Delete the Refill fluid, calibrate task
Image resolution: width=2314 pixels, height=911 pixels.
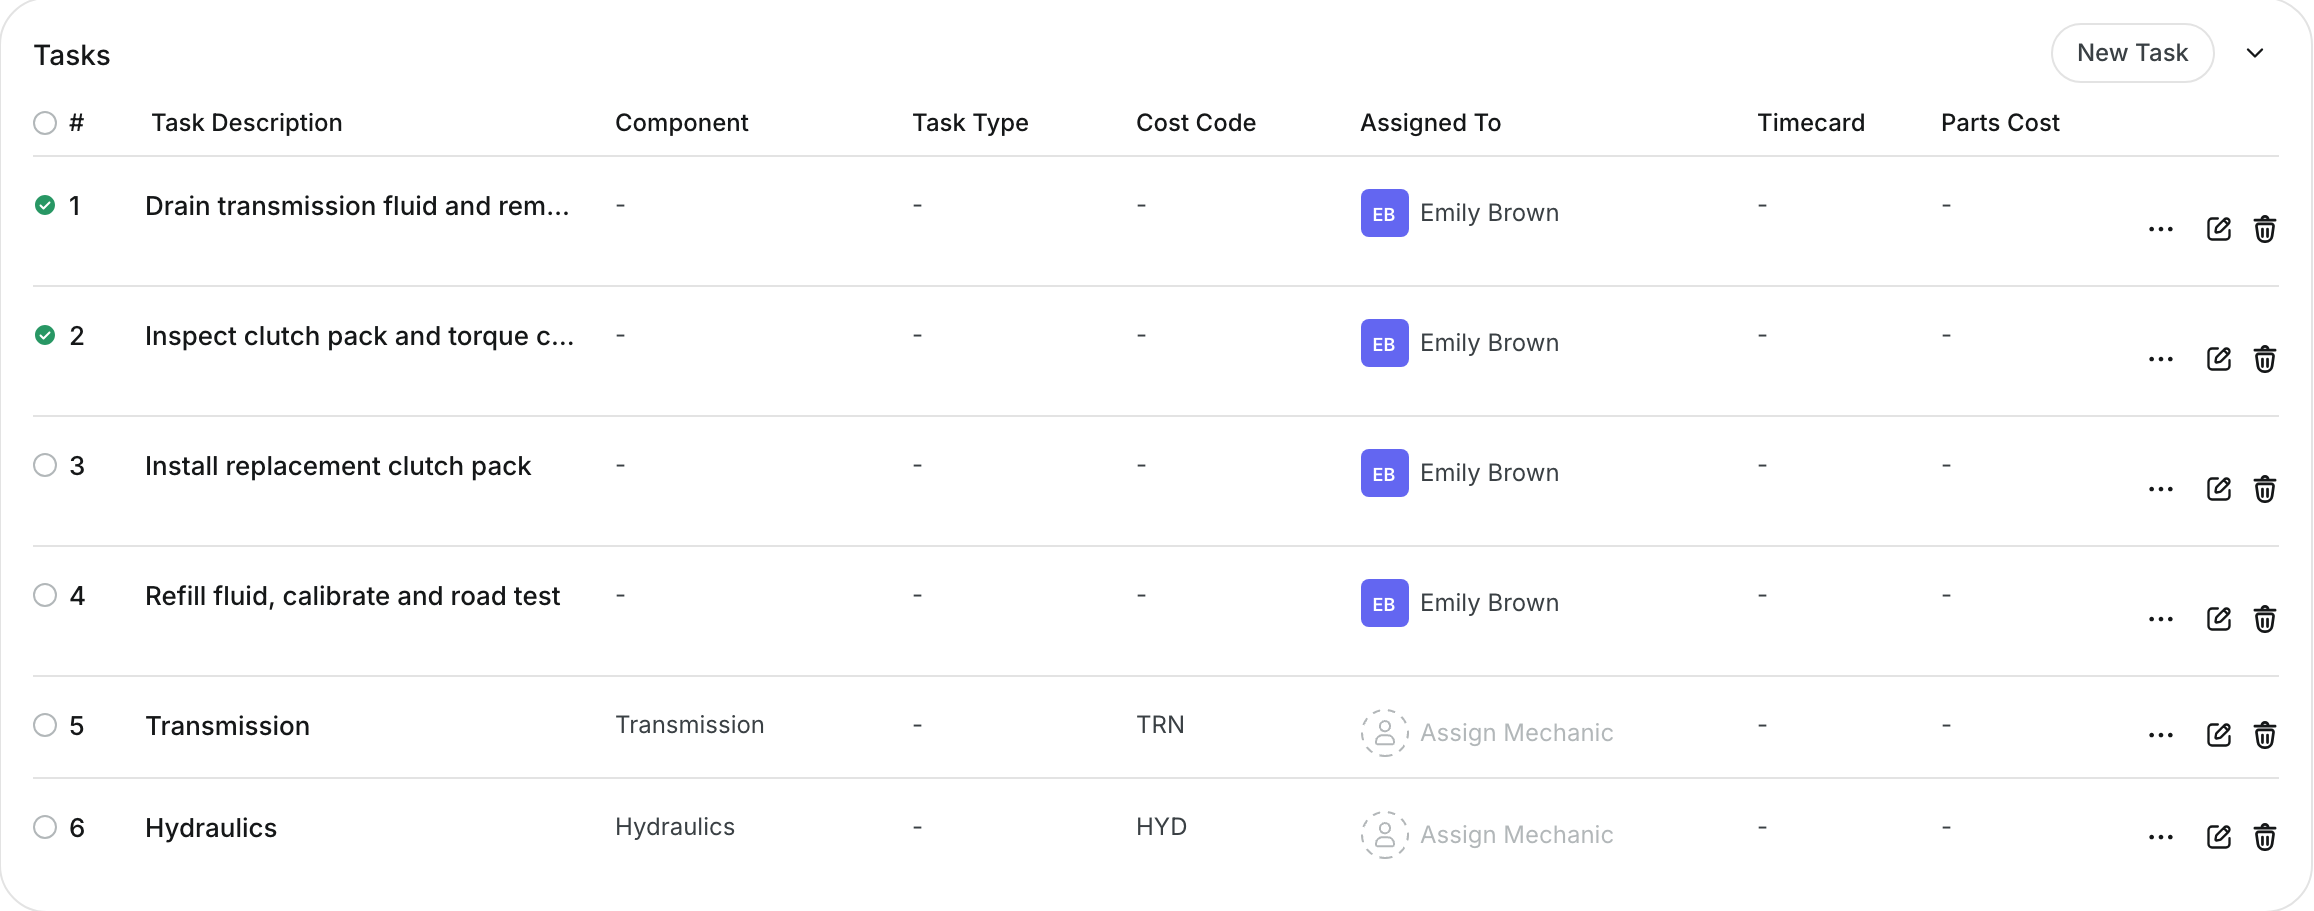click(2265, 619)
